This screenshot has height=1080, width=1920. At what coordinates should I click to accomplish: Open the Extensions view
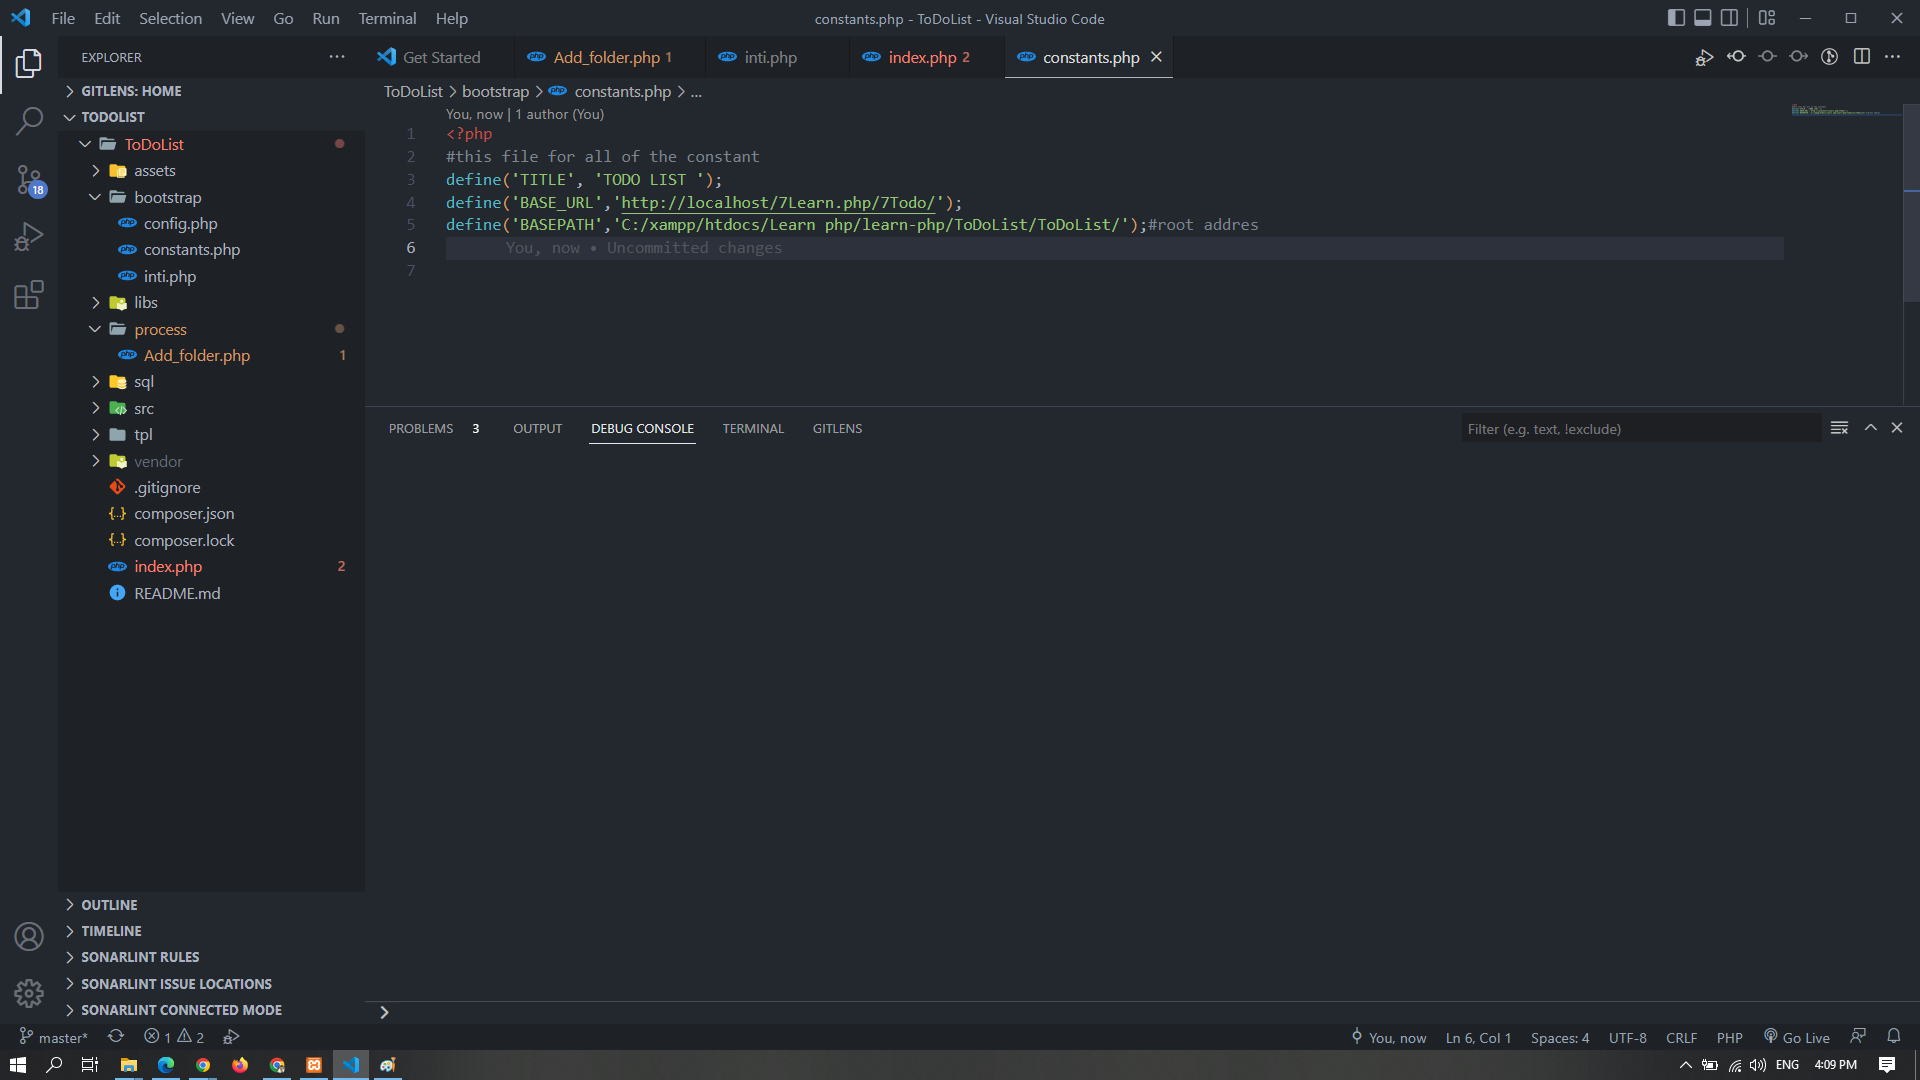tap(29, 295)
